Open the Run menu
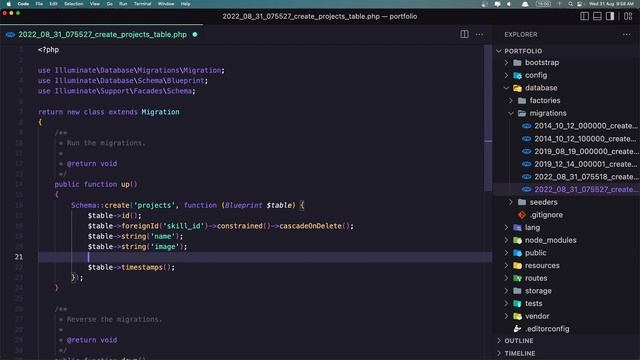 click(x=123, y=4)
